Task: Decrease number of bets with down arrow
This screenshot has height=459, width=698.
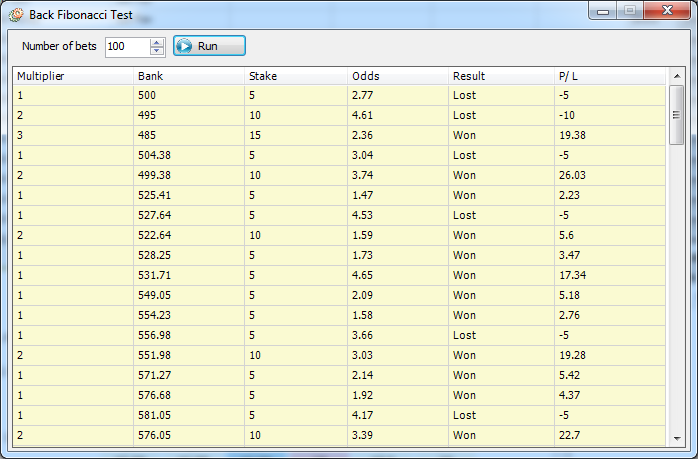Action: [157, 51]
